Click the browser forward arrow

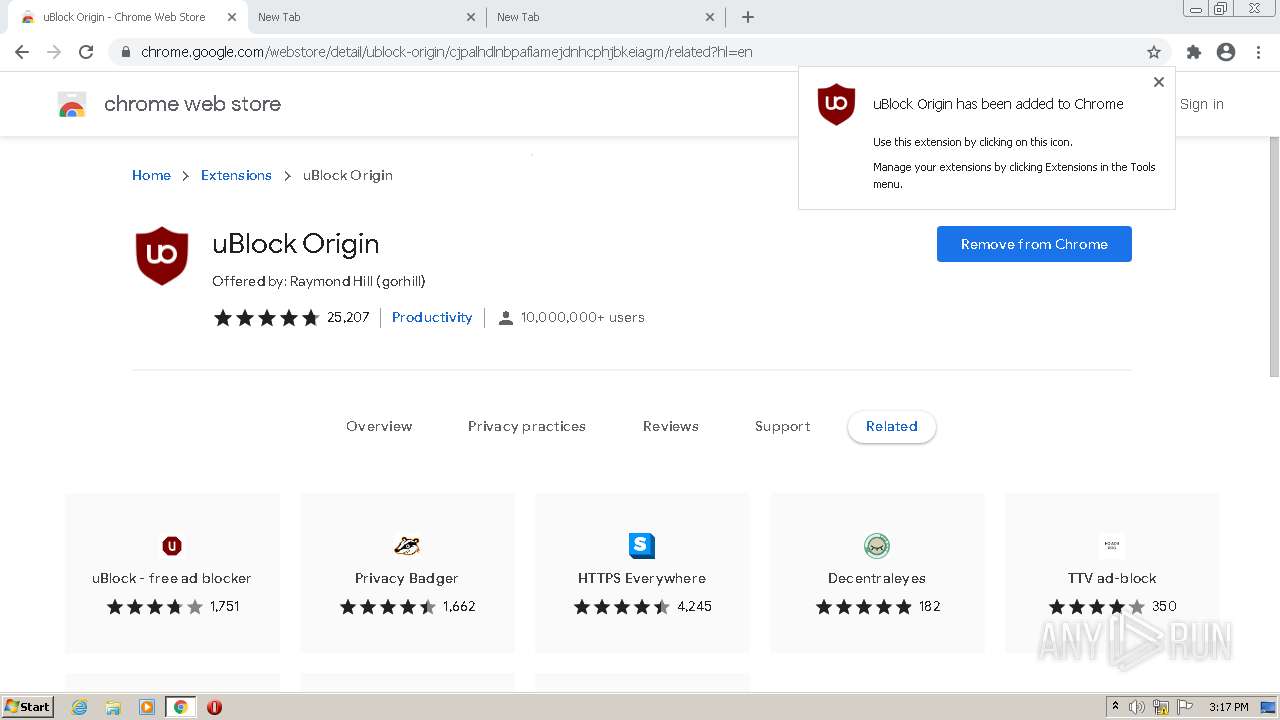coord(54,52)
